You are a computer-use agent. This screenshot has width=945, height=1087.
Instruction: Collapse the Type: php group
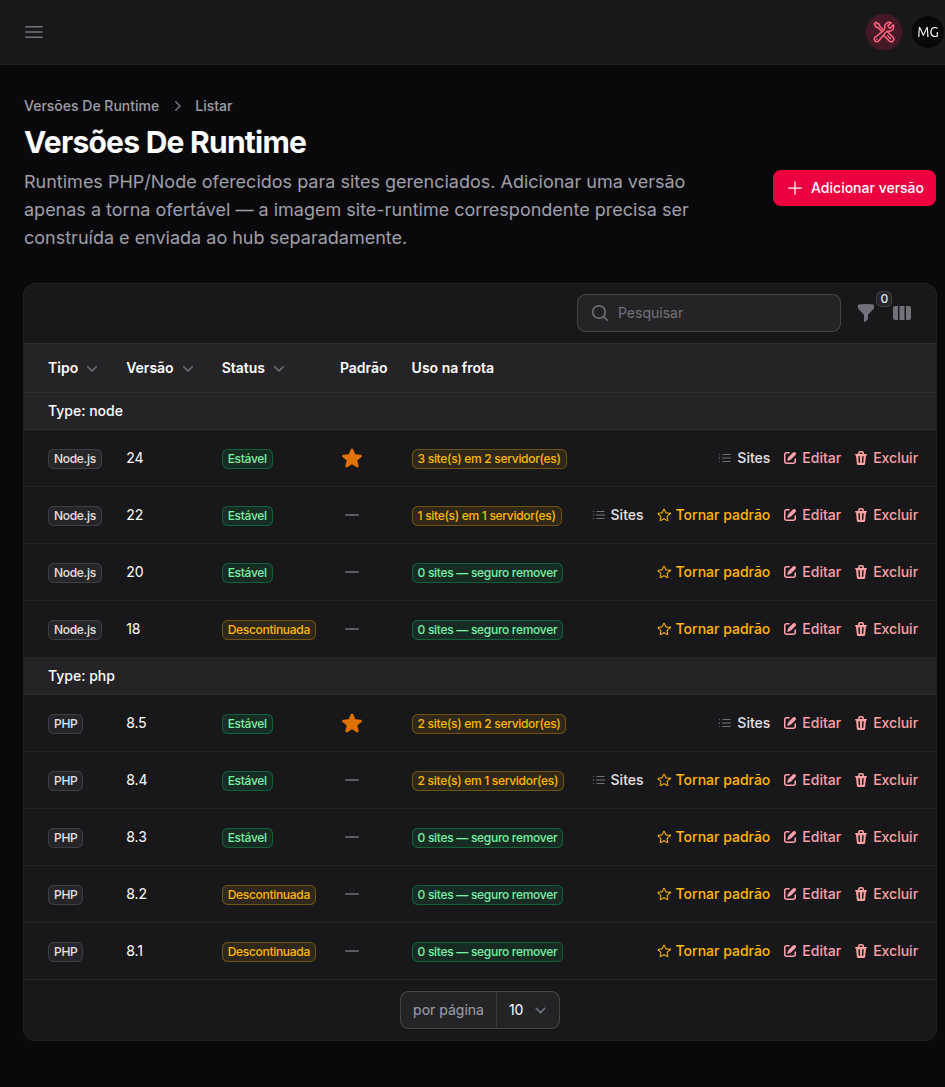(81, 676)
